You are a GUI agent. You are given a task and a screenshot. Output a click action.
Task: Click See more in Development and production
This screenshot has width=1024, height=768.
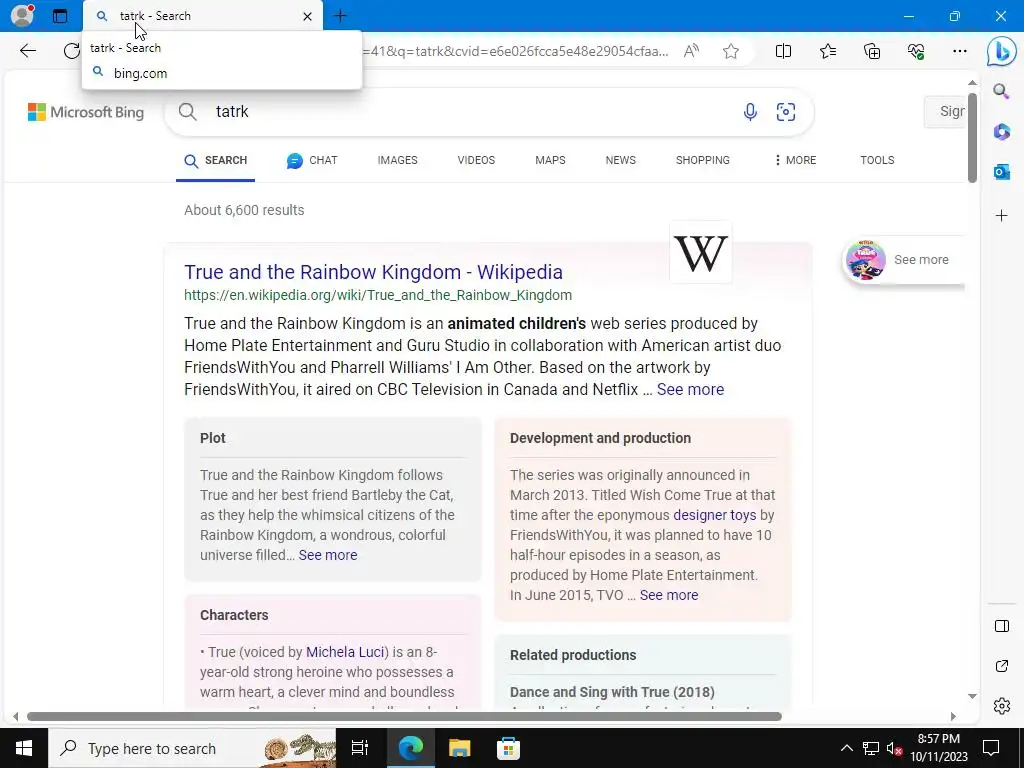point(669,595)
